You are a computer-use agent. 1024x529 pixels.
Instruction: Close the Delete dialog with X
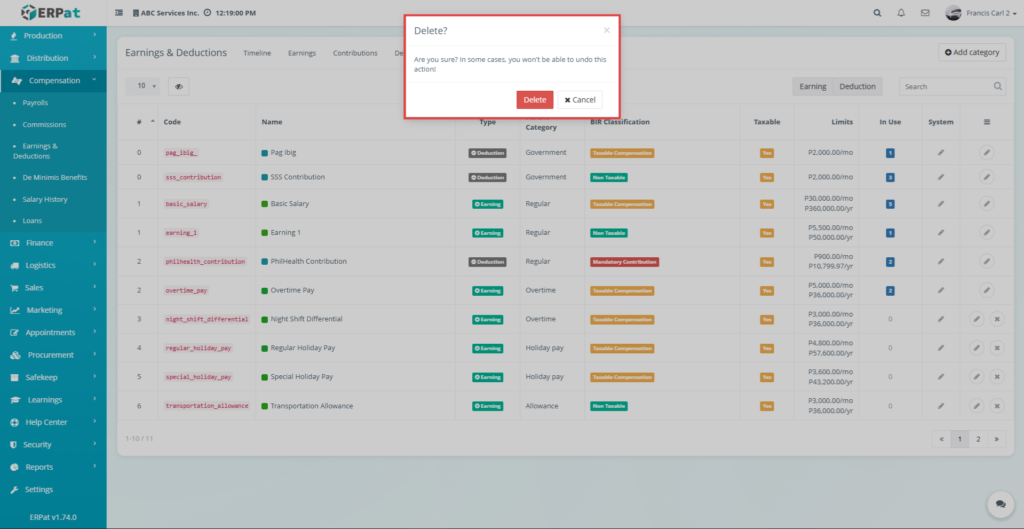(x=606, y=31)
